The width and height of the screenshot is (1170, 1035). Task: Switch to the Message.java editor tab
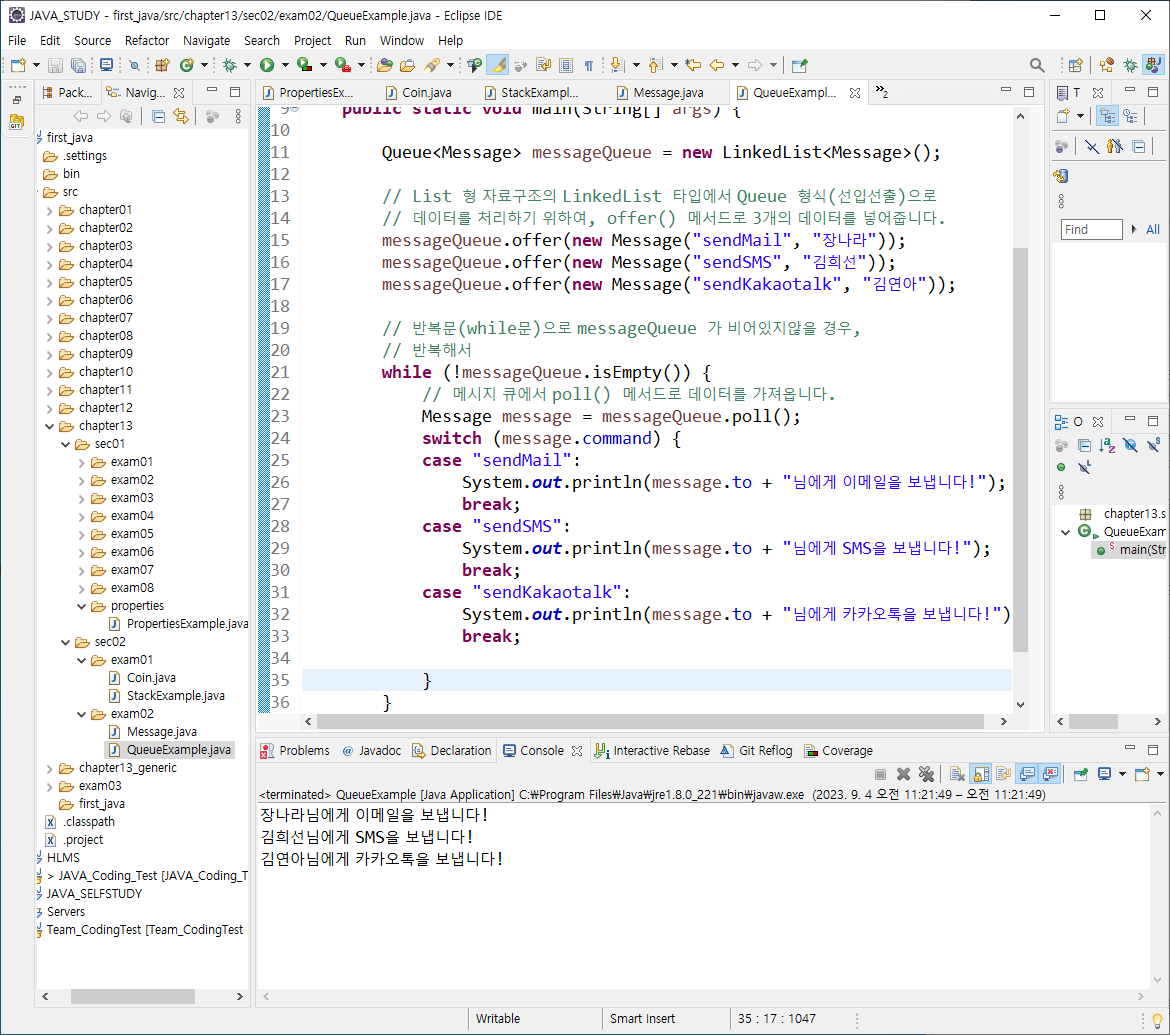669,93
